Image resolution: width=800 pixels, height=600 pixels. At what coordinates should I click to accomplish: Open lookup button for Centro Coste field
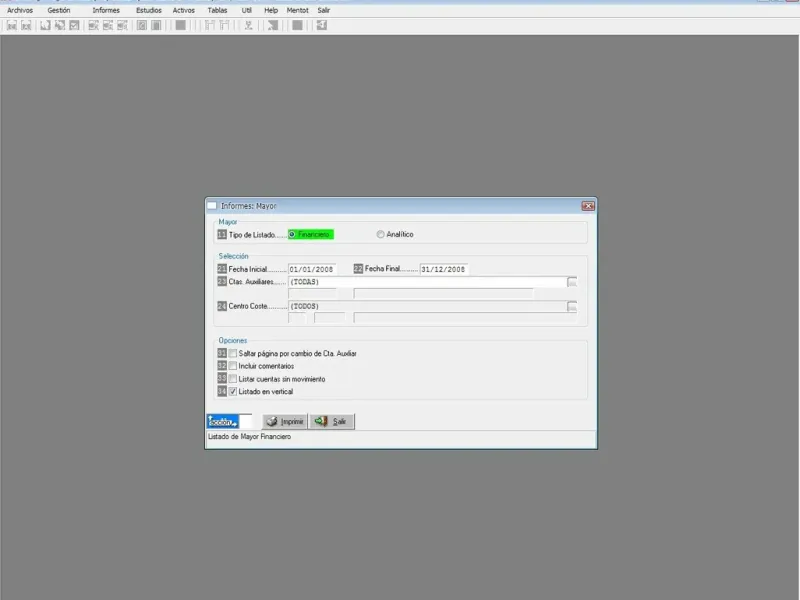(x=572, y=306)
